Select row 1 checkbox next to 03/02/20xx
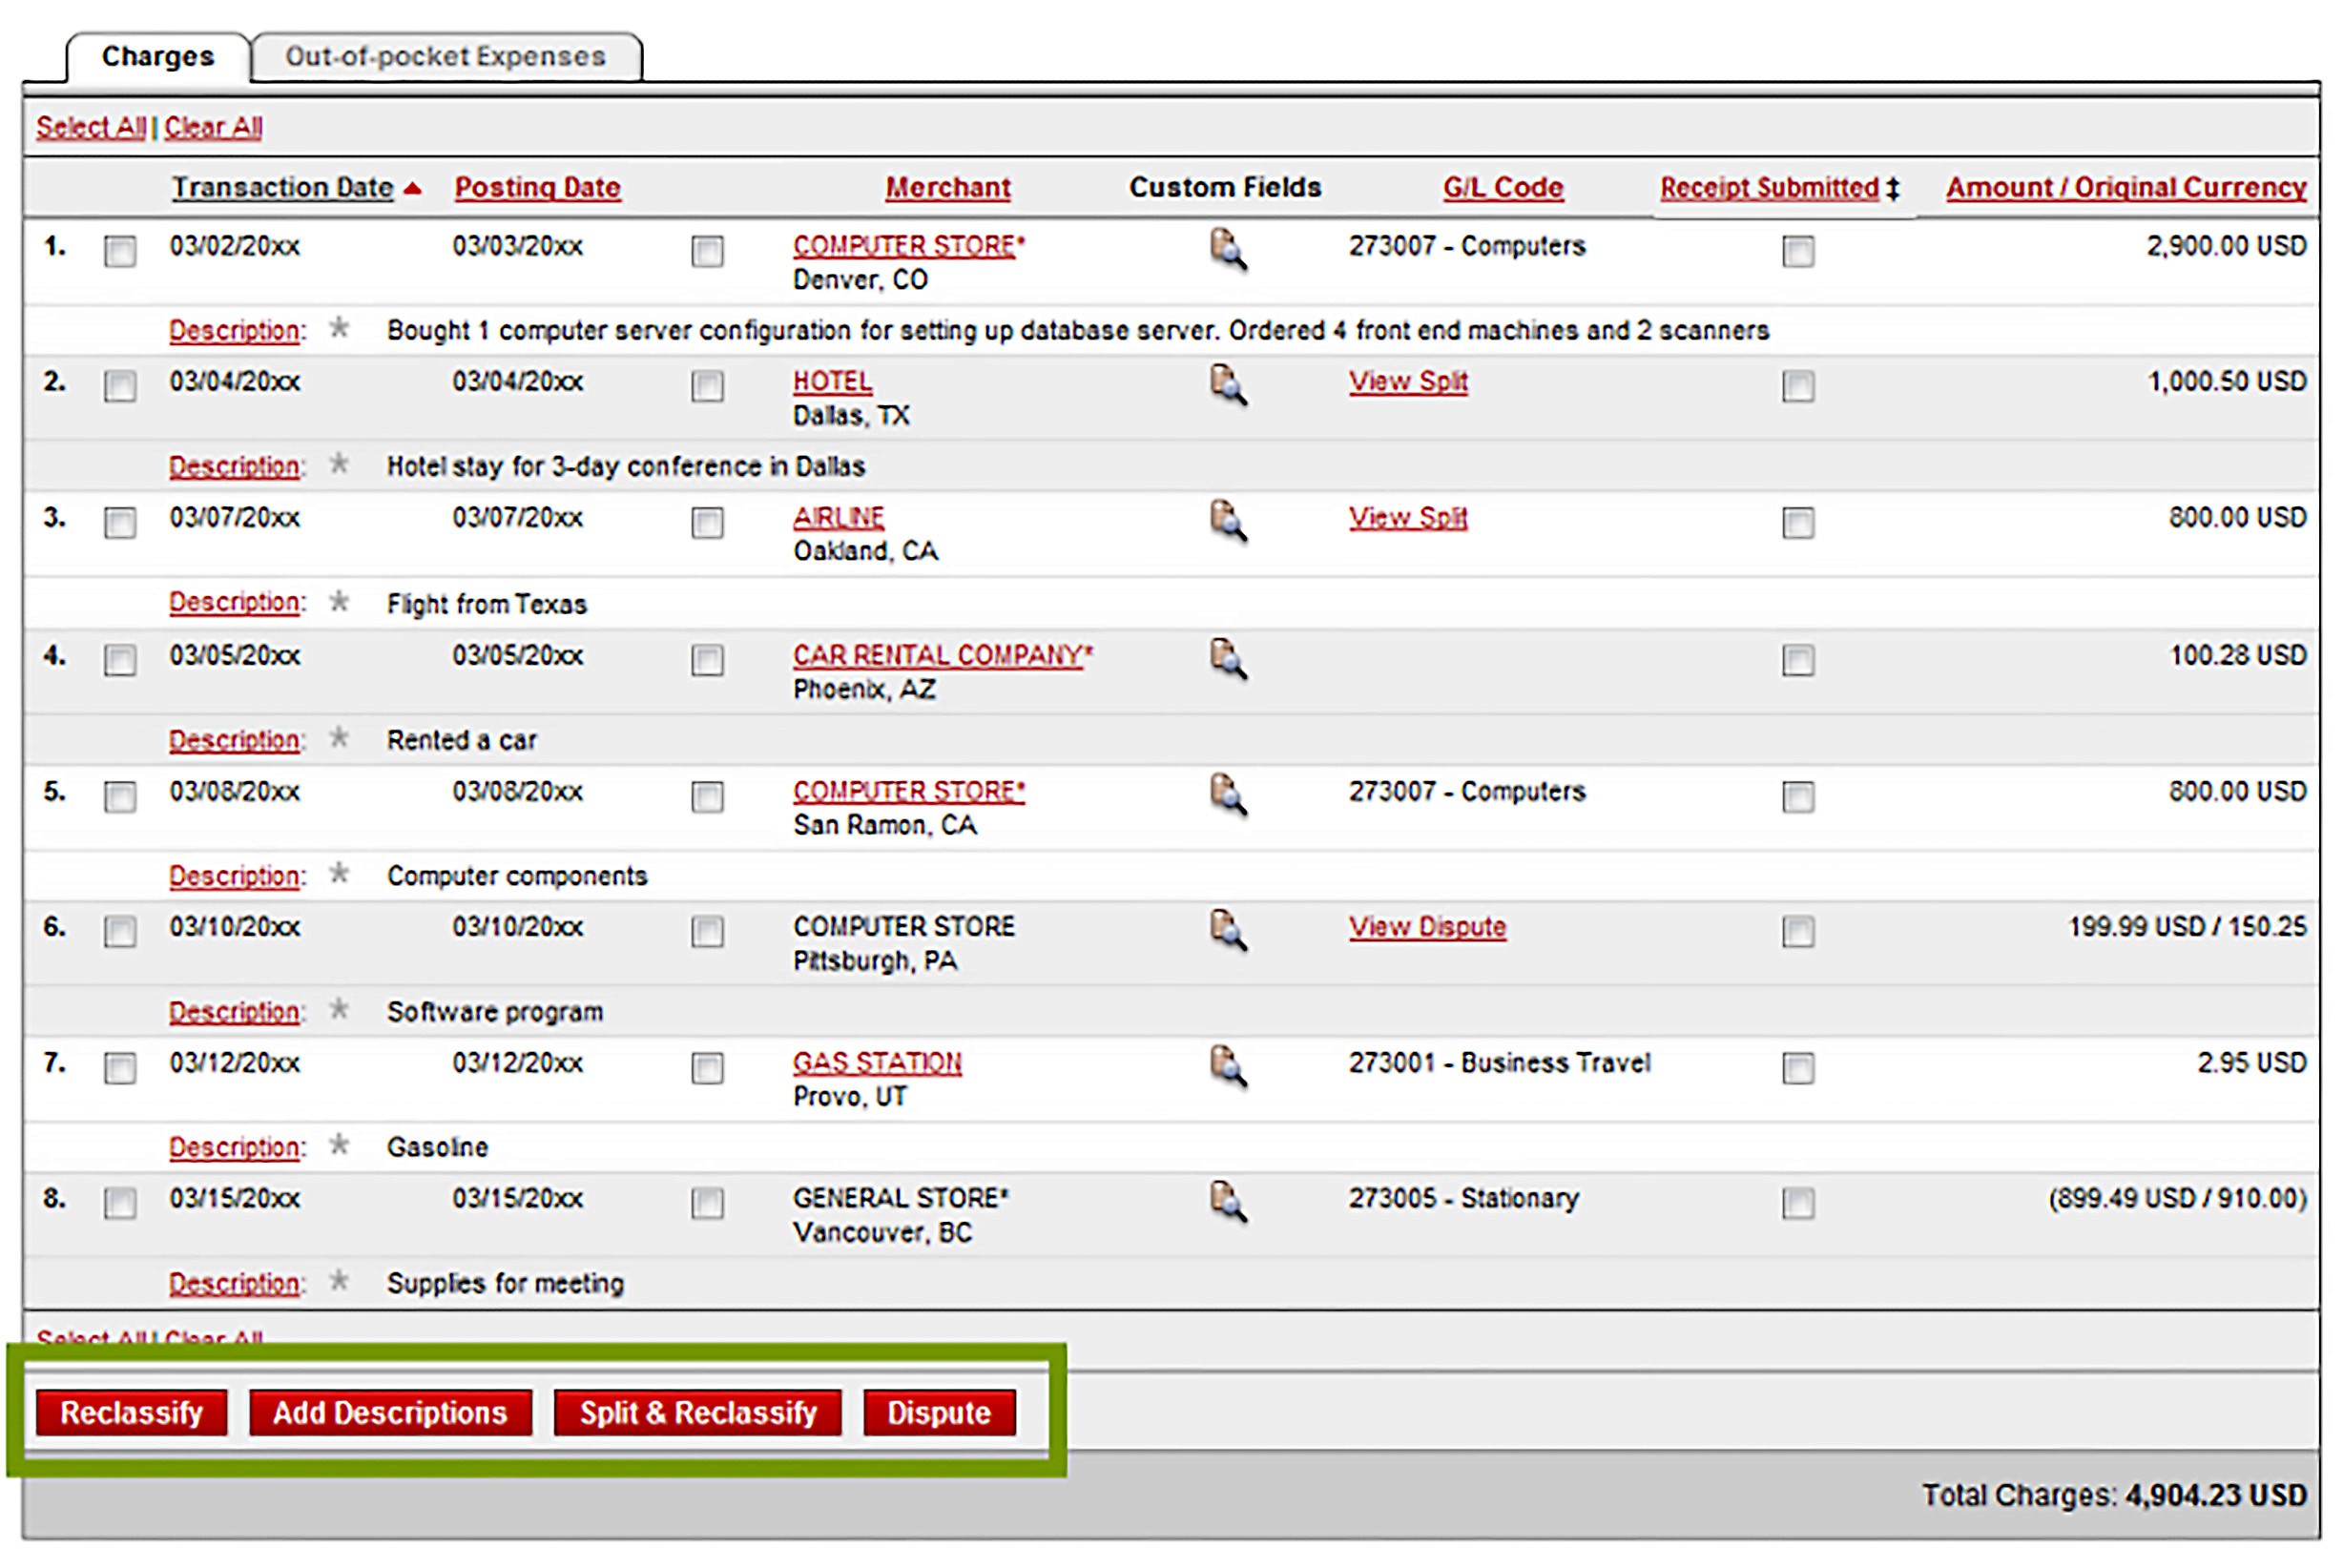Screen dimensions: 2343x1568 (x=120, y=251)
